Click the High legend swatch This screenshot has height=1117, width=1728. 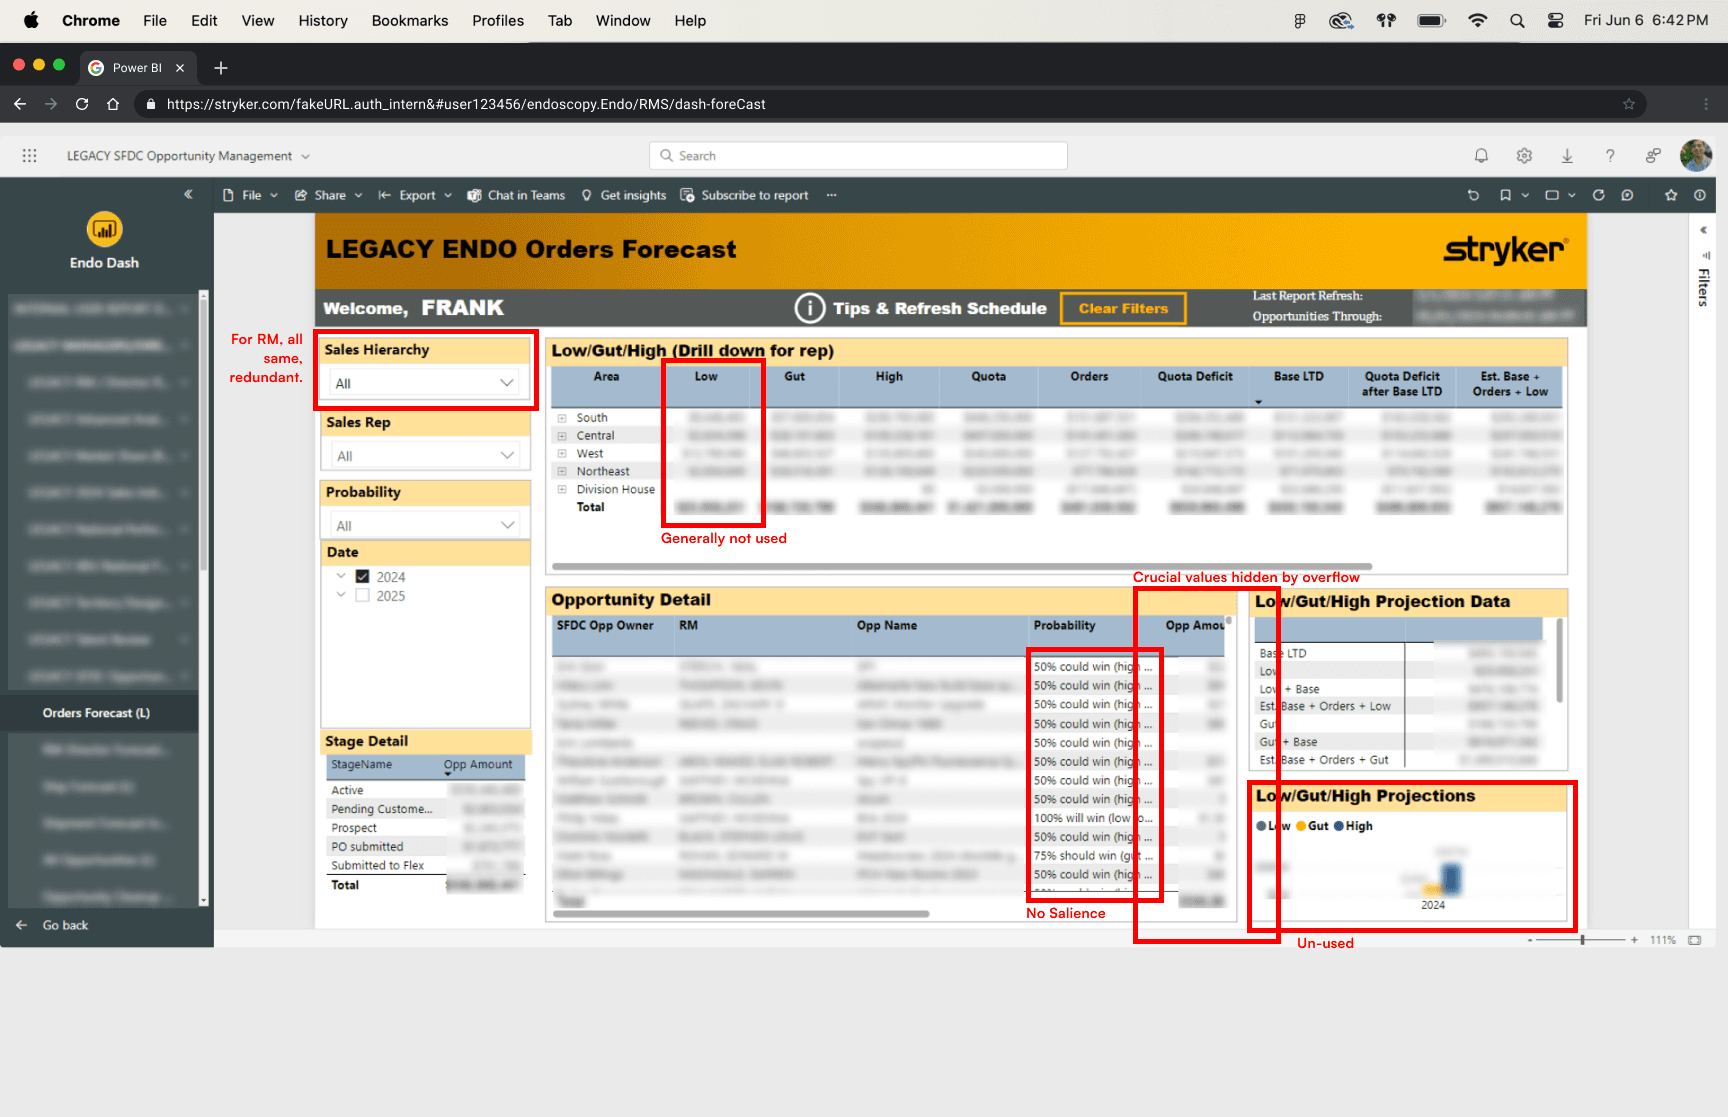(1339, 826)
